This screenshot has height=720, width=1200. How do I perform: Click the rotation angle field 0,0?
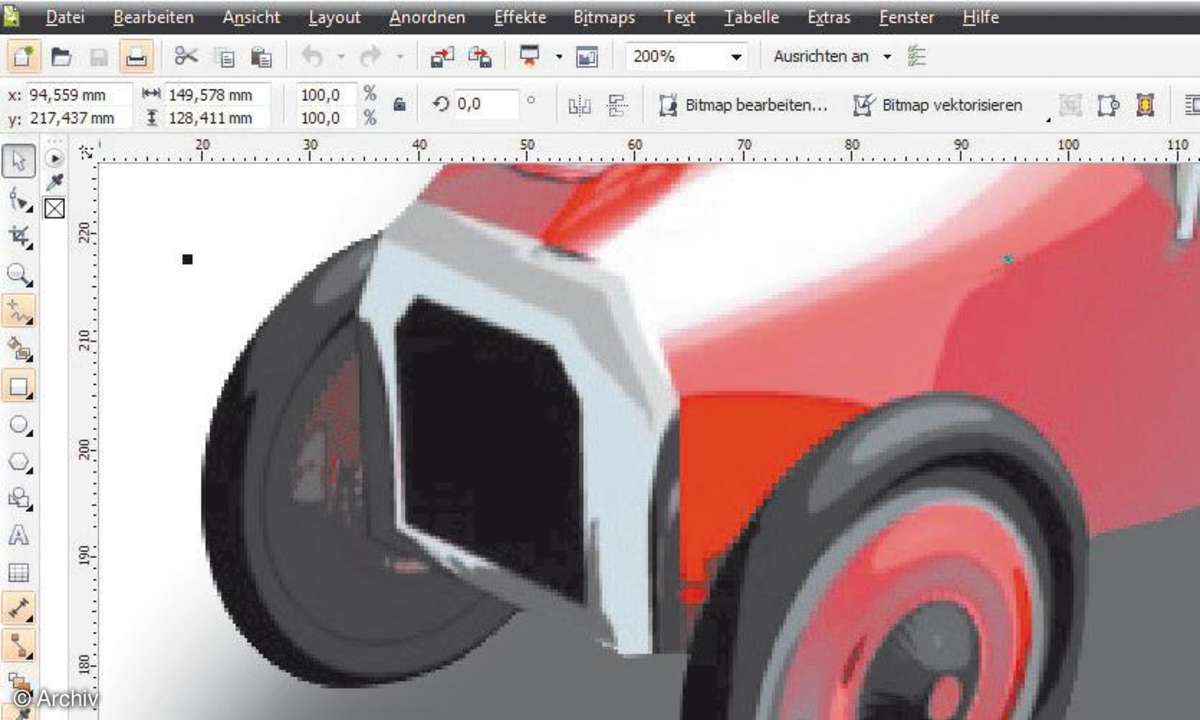[x=486, y=104]
